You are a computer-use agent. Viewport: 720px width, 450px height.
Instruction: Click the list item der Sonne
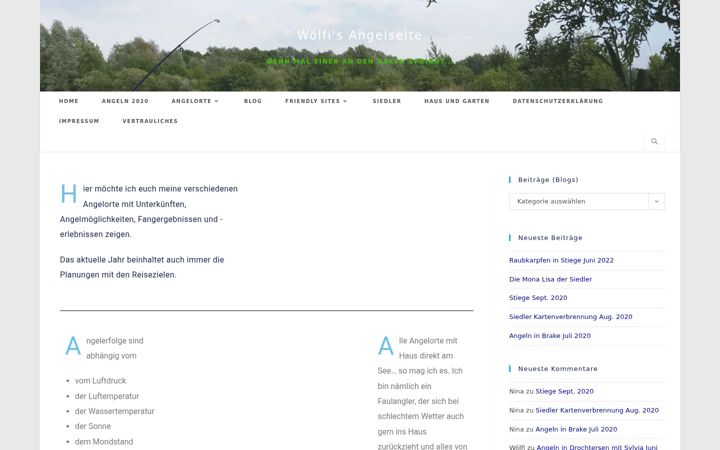click(x=93, y=426)
